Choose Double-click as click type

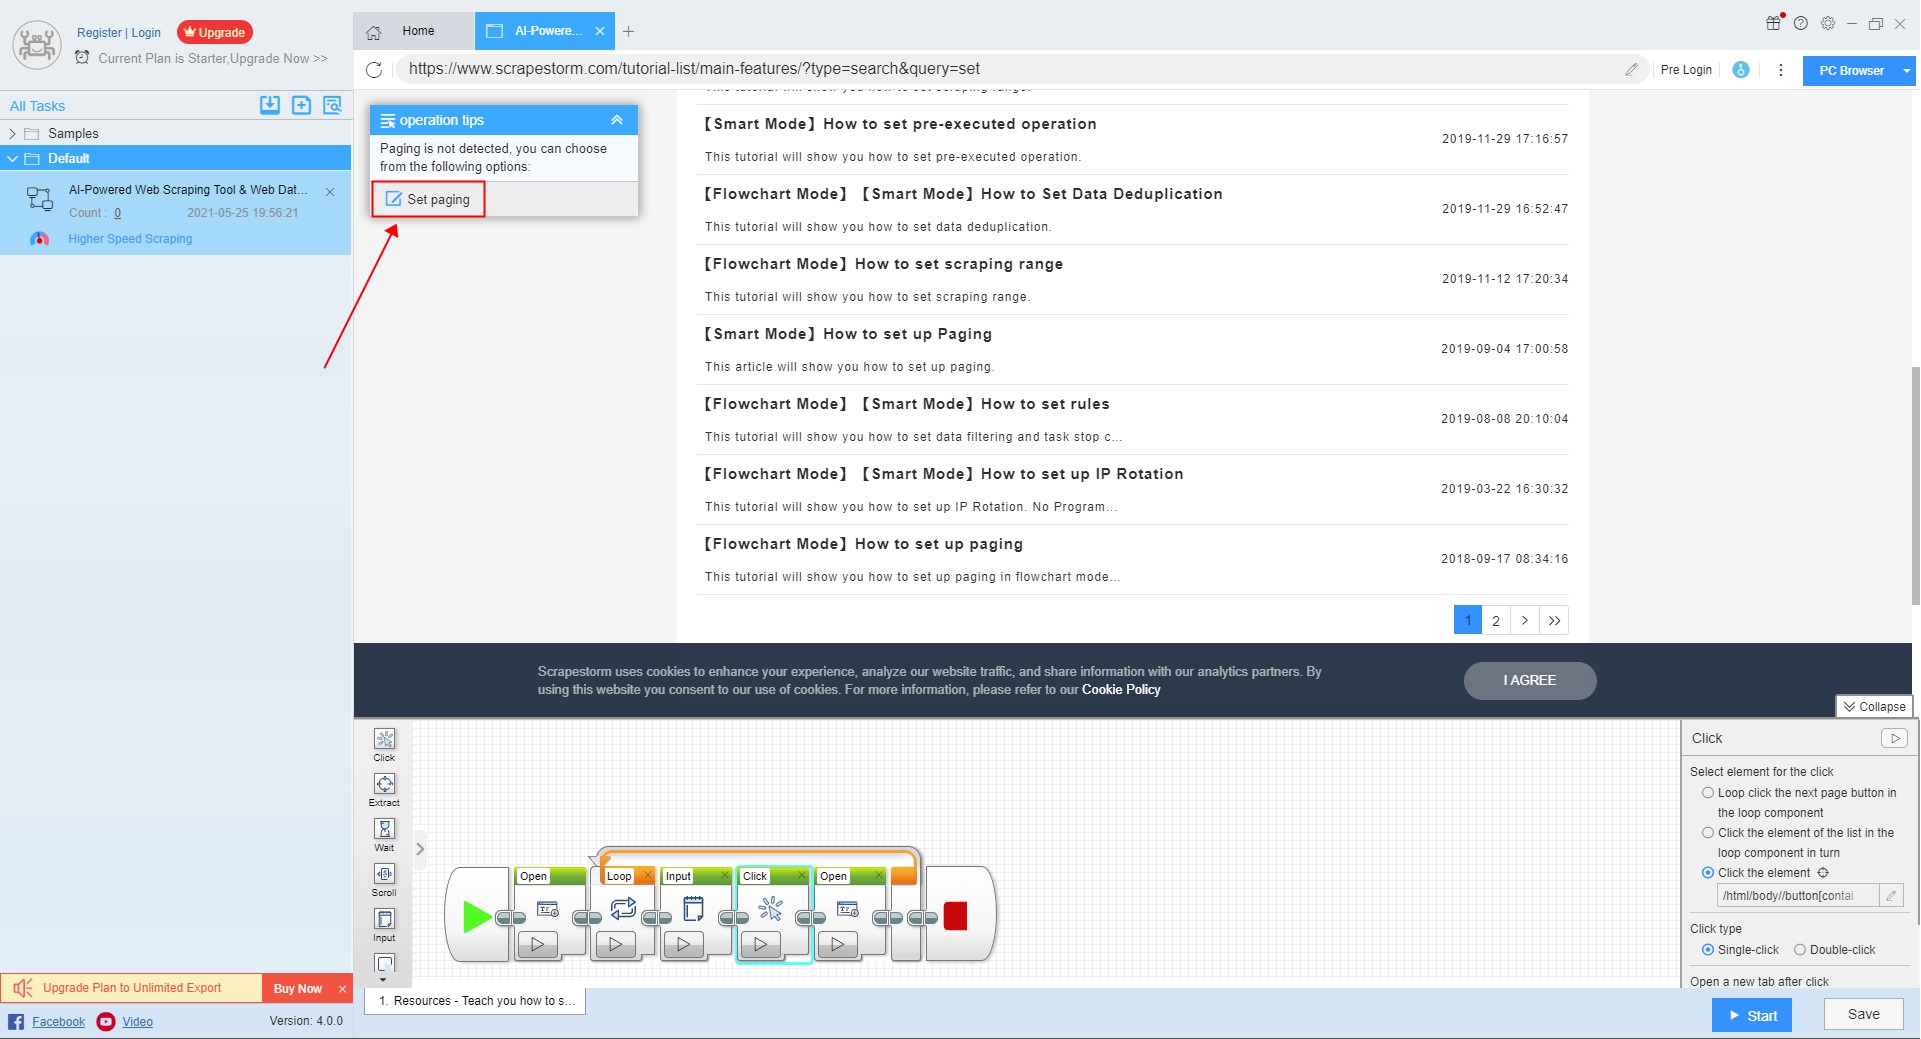pos(1800,950)
